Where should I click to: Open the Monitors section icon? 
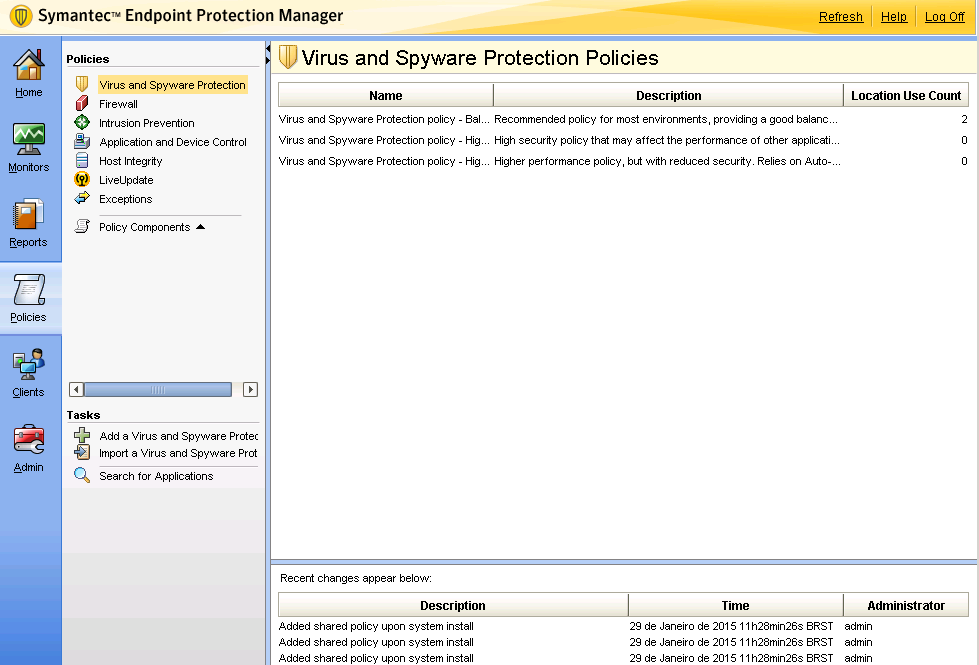[28, 140]
